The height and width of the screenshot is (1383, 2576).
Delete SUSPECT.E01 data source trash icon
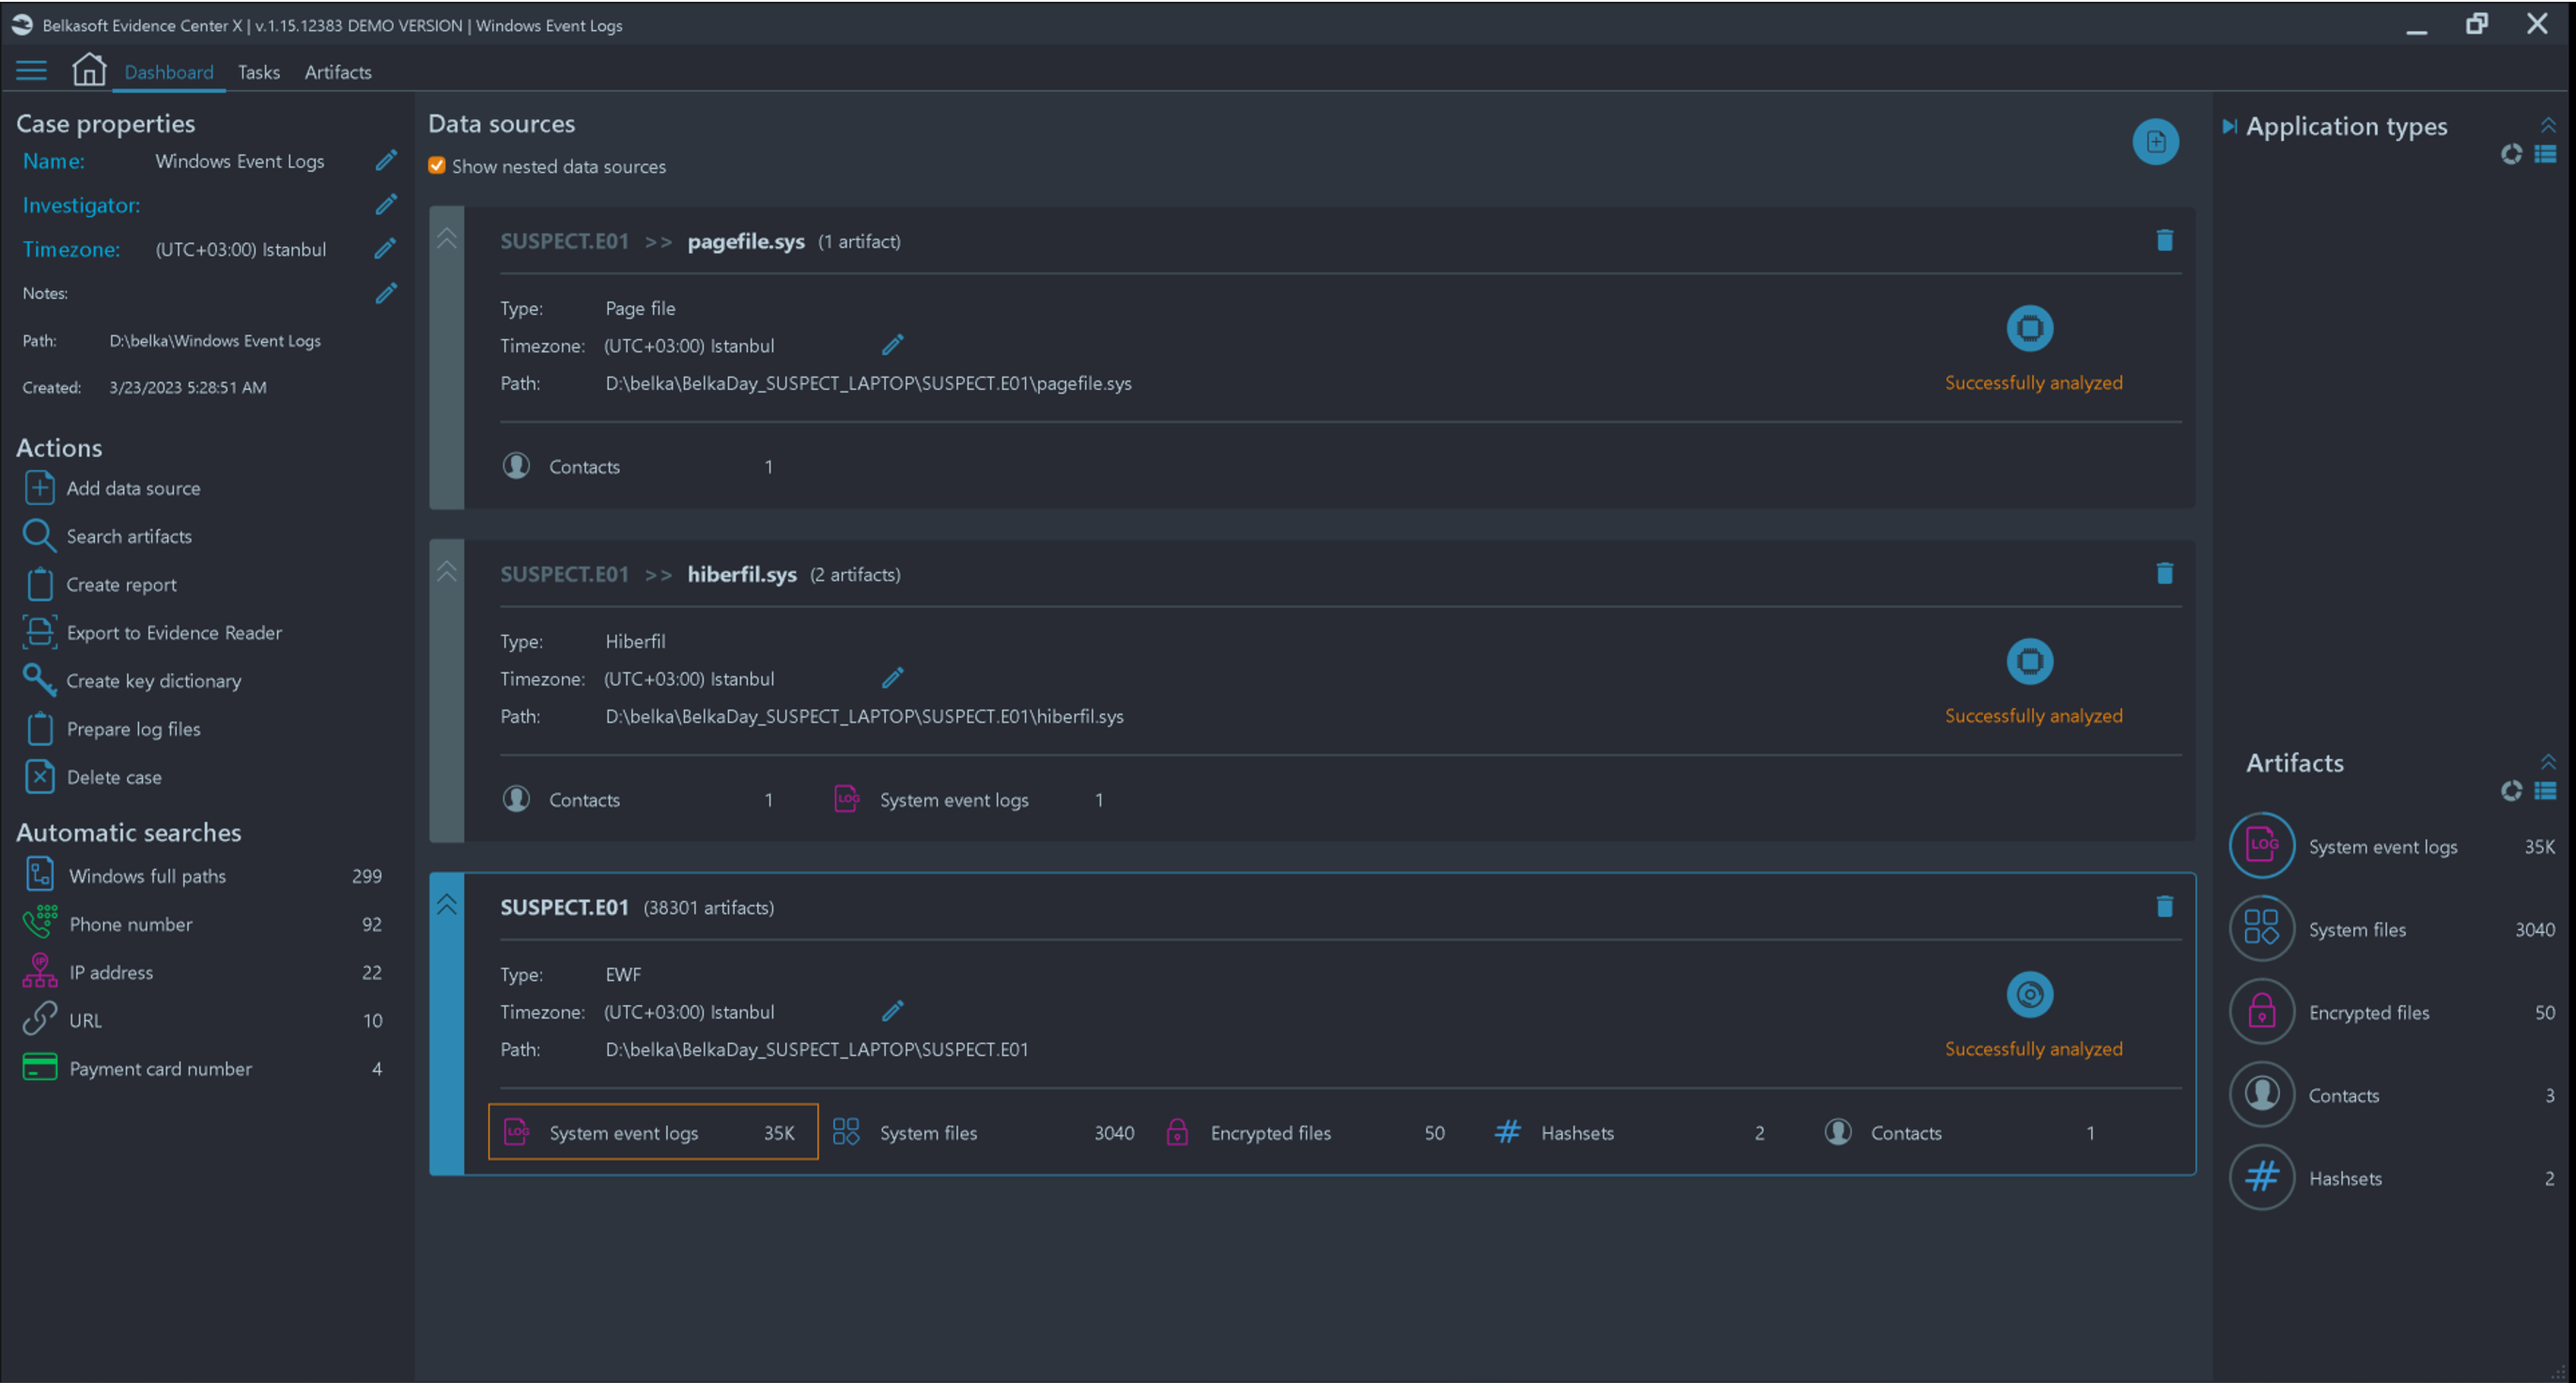[2164, 906]
